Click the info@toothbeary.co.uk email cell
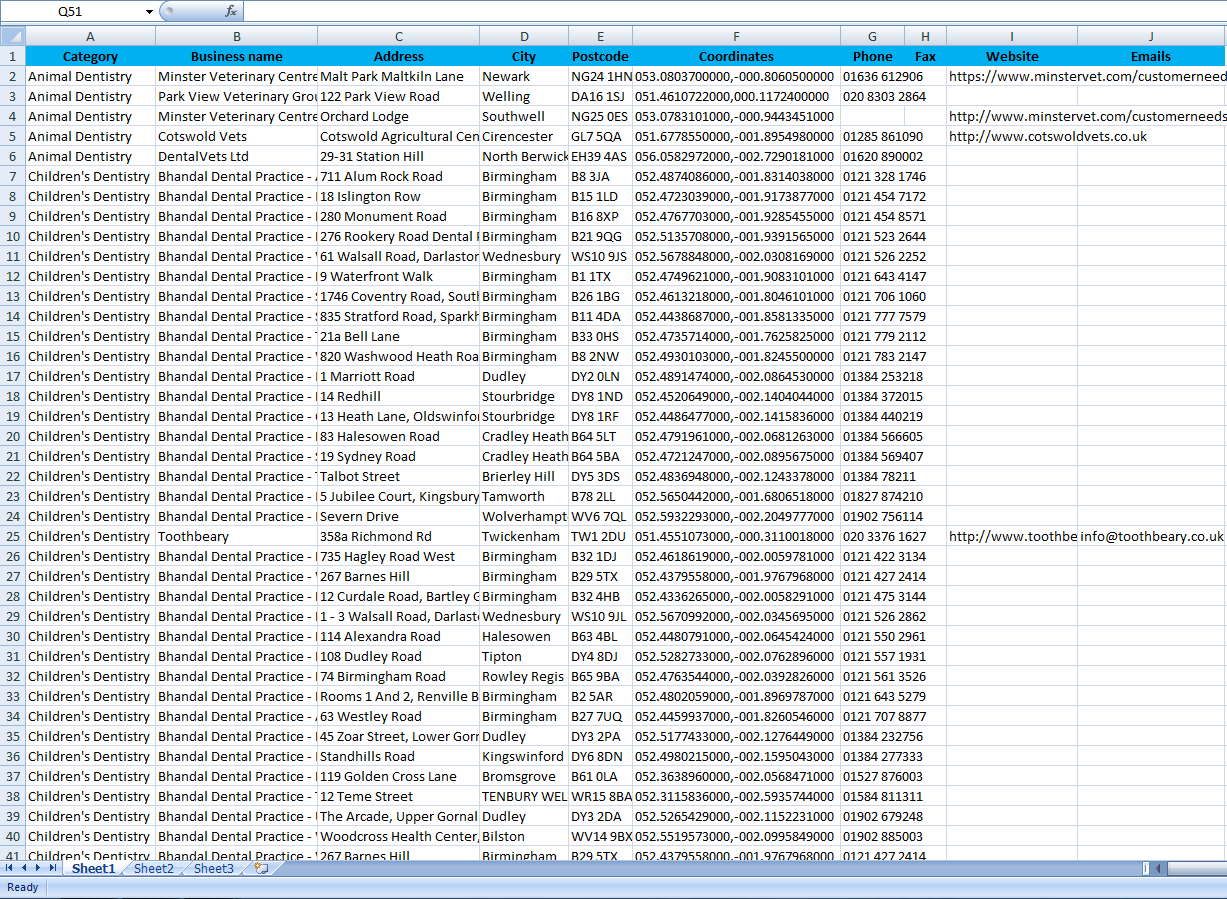Image resolution: width=1227 pixels, height=899 pixels. 1151,536
